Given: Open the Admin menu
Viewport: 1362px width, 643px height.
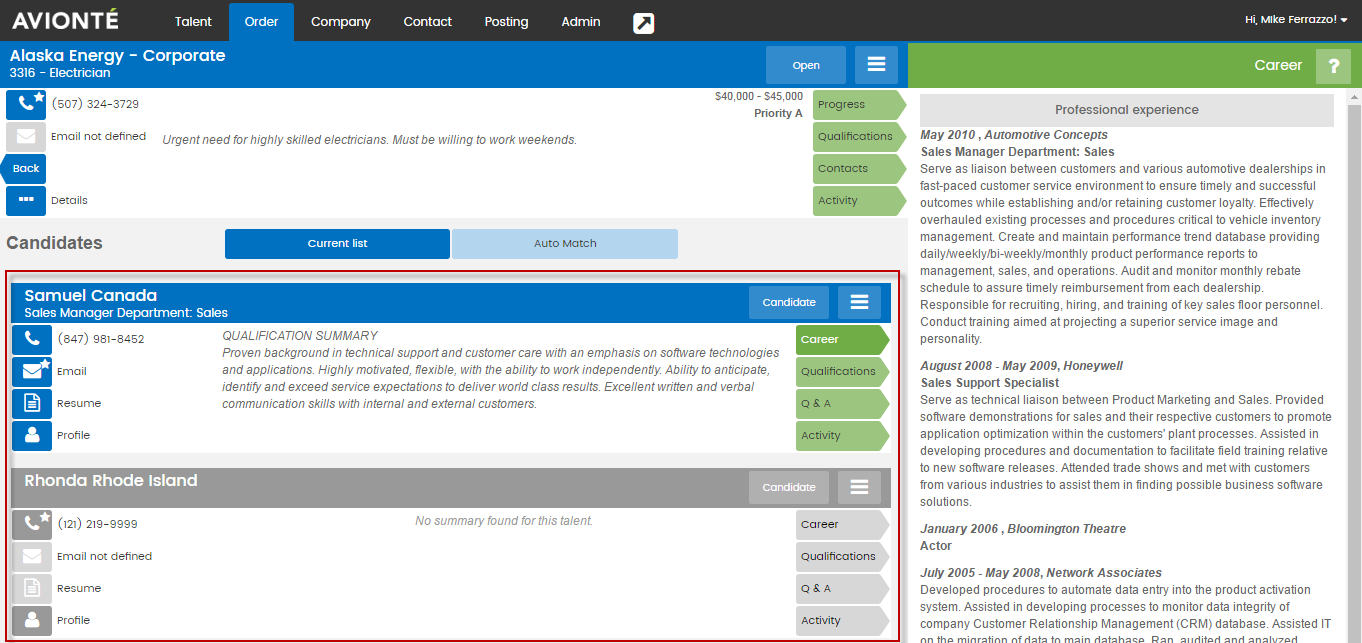Looking at the screenshot, I should (x=581, y=22).
